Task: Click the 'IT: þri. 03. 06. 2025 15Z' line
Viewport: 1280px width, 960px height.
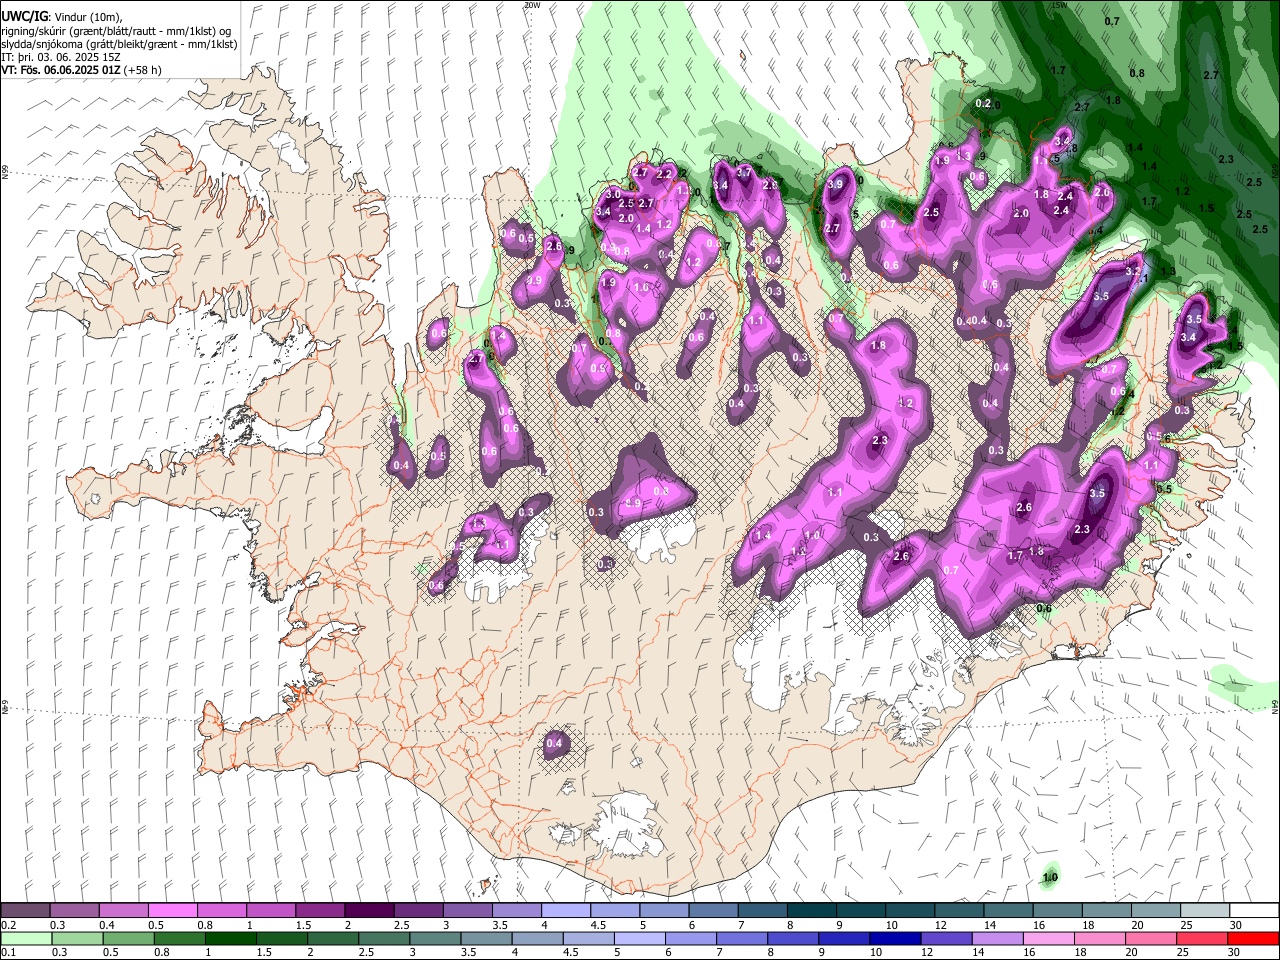Action: point(61,57)
